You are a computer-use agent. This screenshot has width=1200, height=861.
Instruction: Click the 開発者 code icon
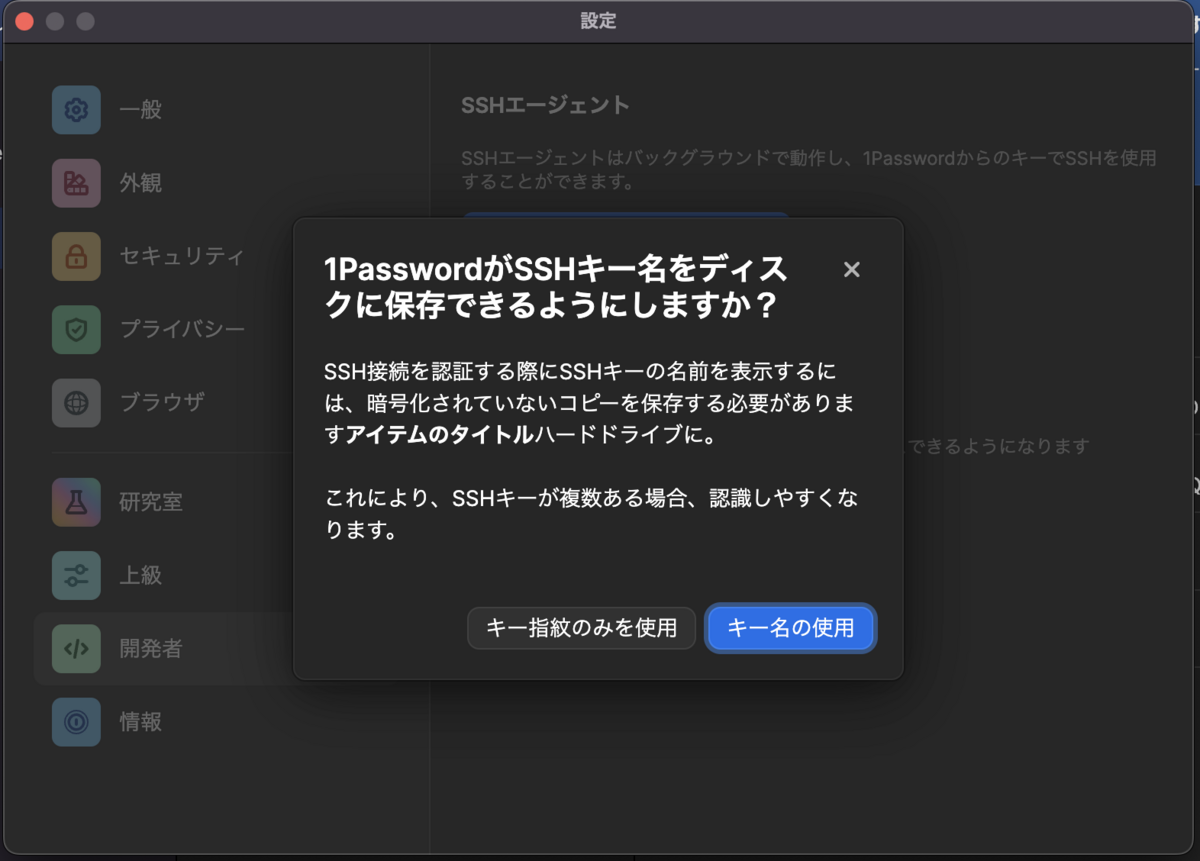coord(76,648)
